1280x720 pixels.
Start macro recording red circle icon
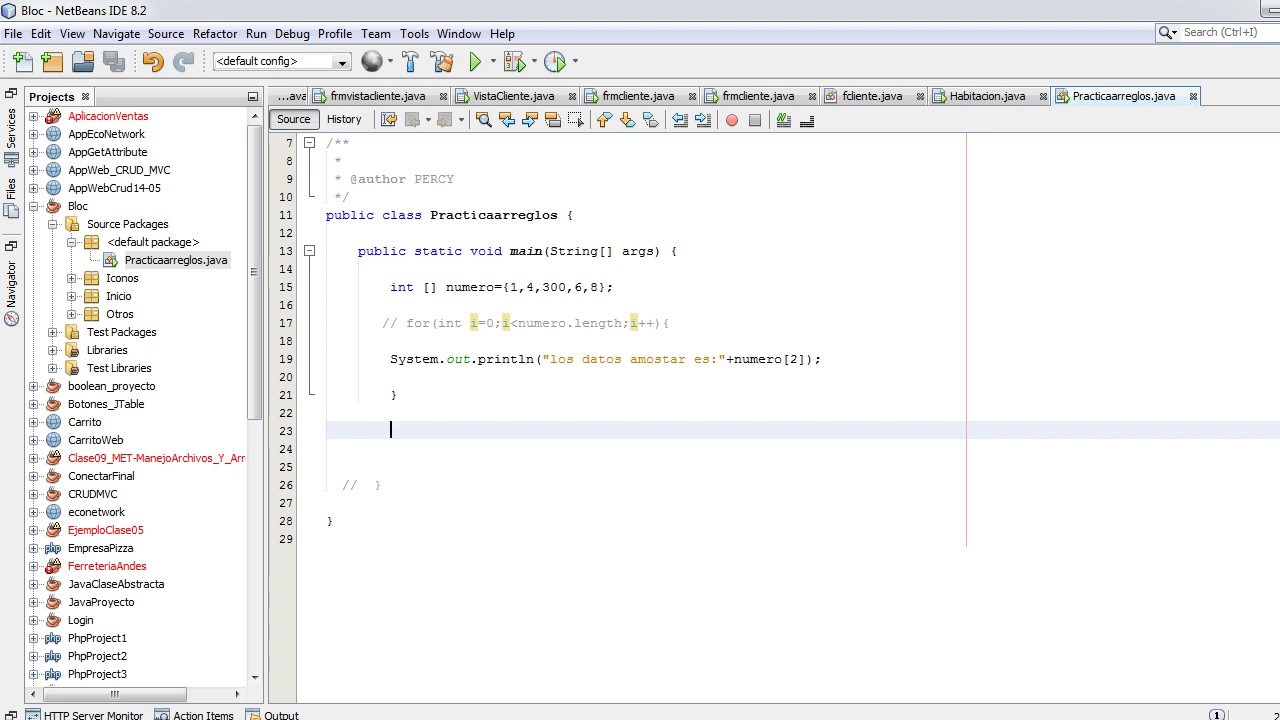[x=732, y=120]
